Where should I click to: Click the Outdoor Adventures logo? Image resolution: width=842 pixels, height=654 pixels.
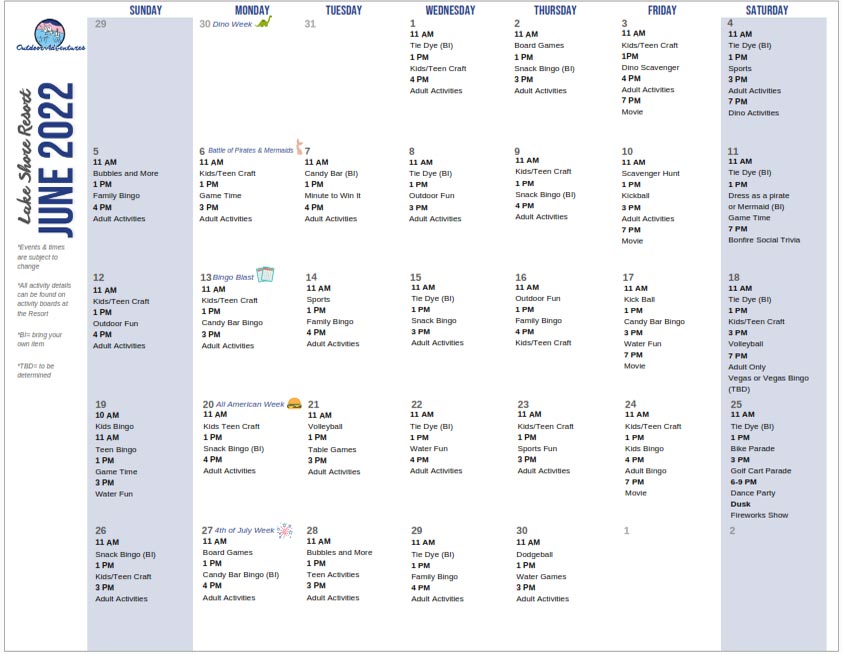[50, 35]
